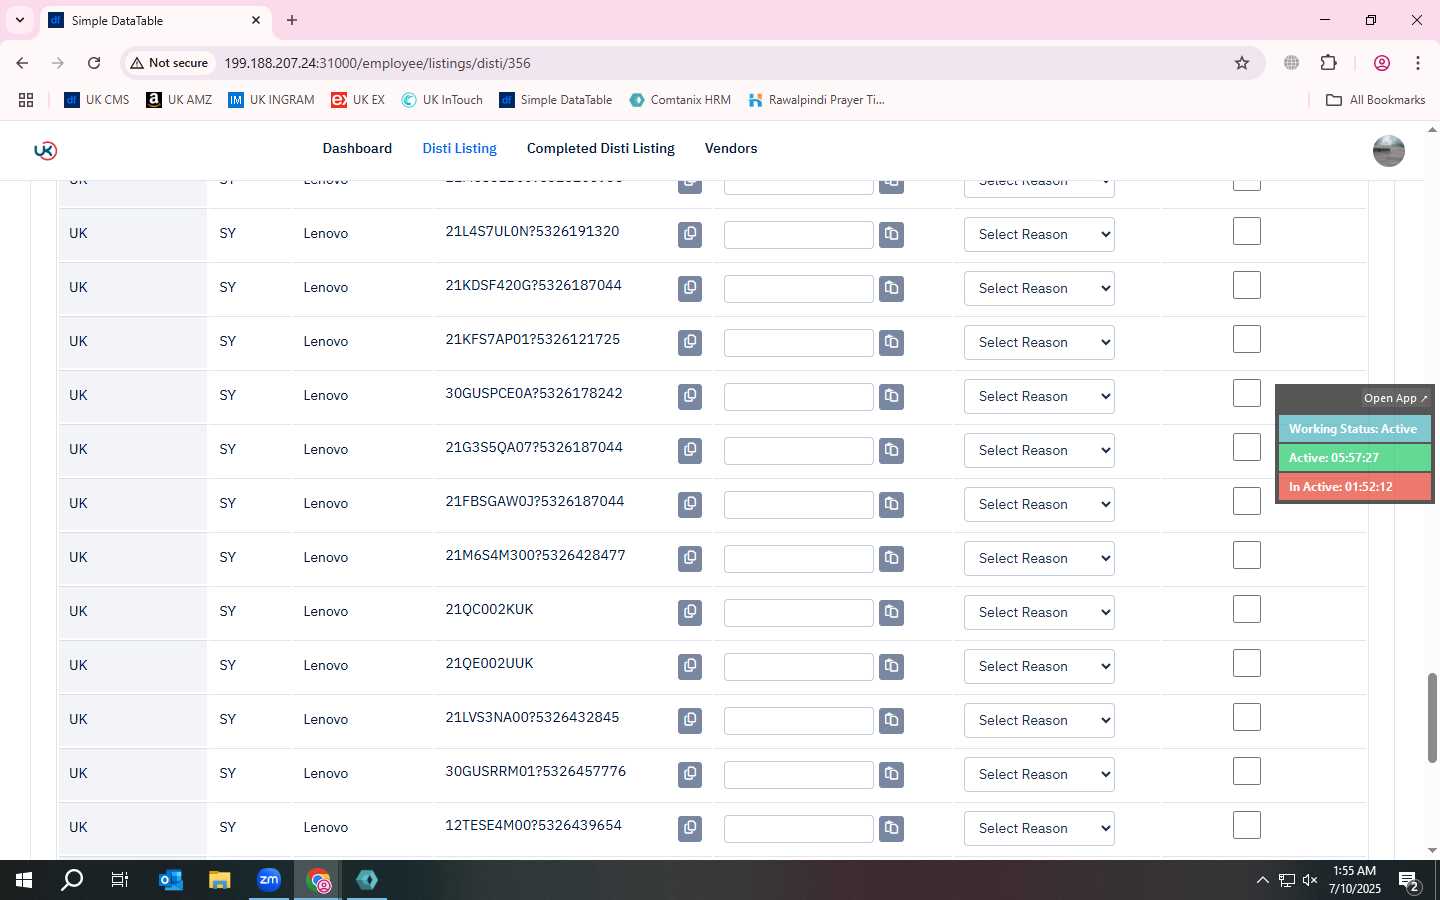Go to the Dashboard nav item
This screenshot has width=1440, height=900.
pos(357,148)
